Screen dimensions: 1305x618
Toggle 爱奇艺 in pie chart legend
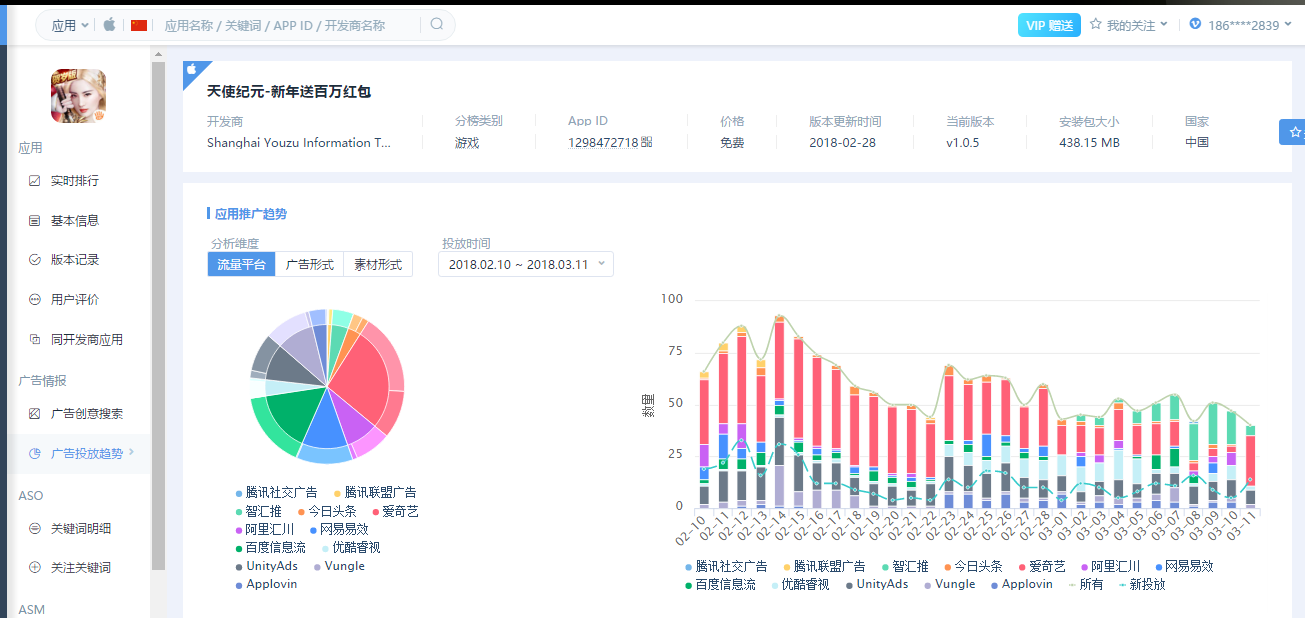tap(394, 511)
